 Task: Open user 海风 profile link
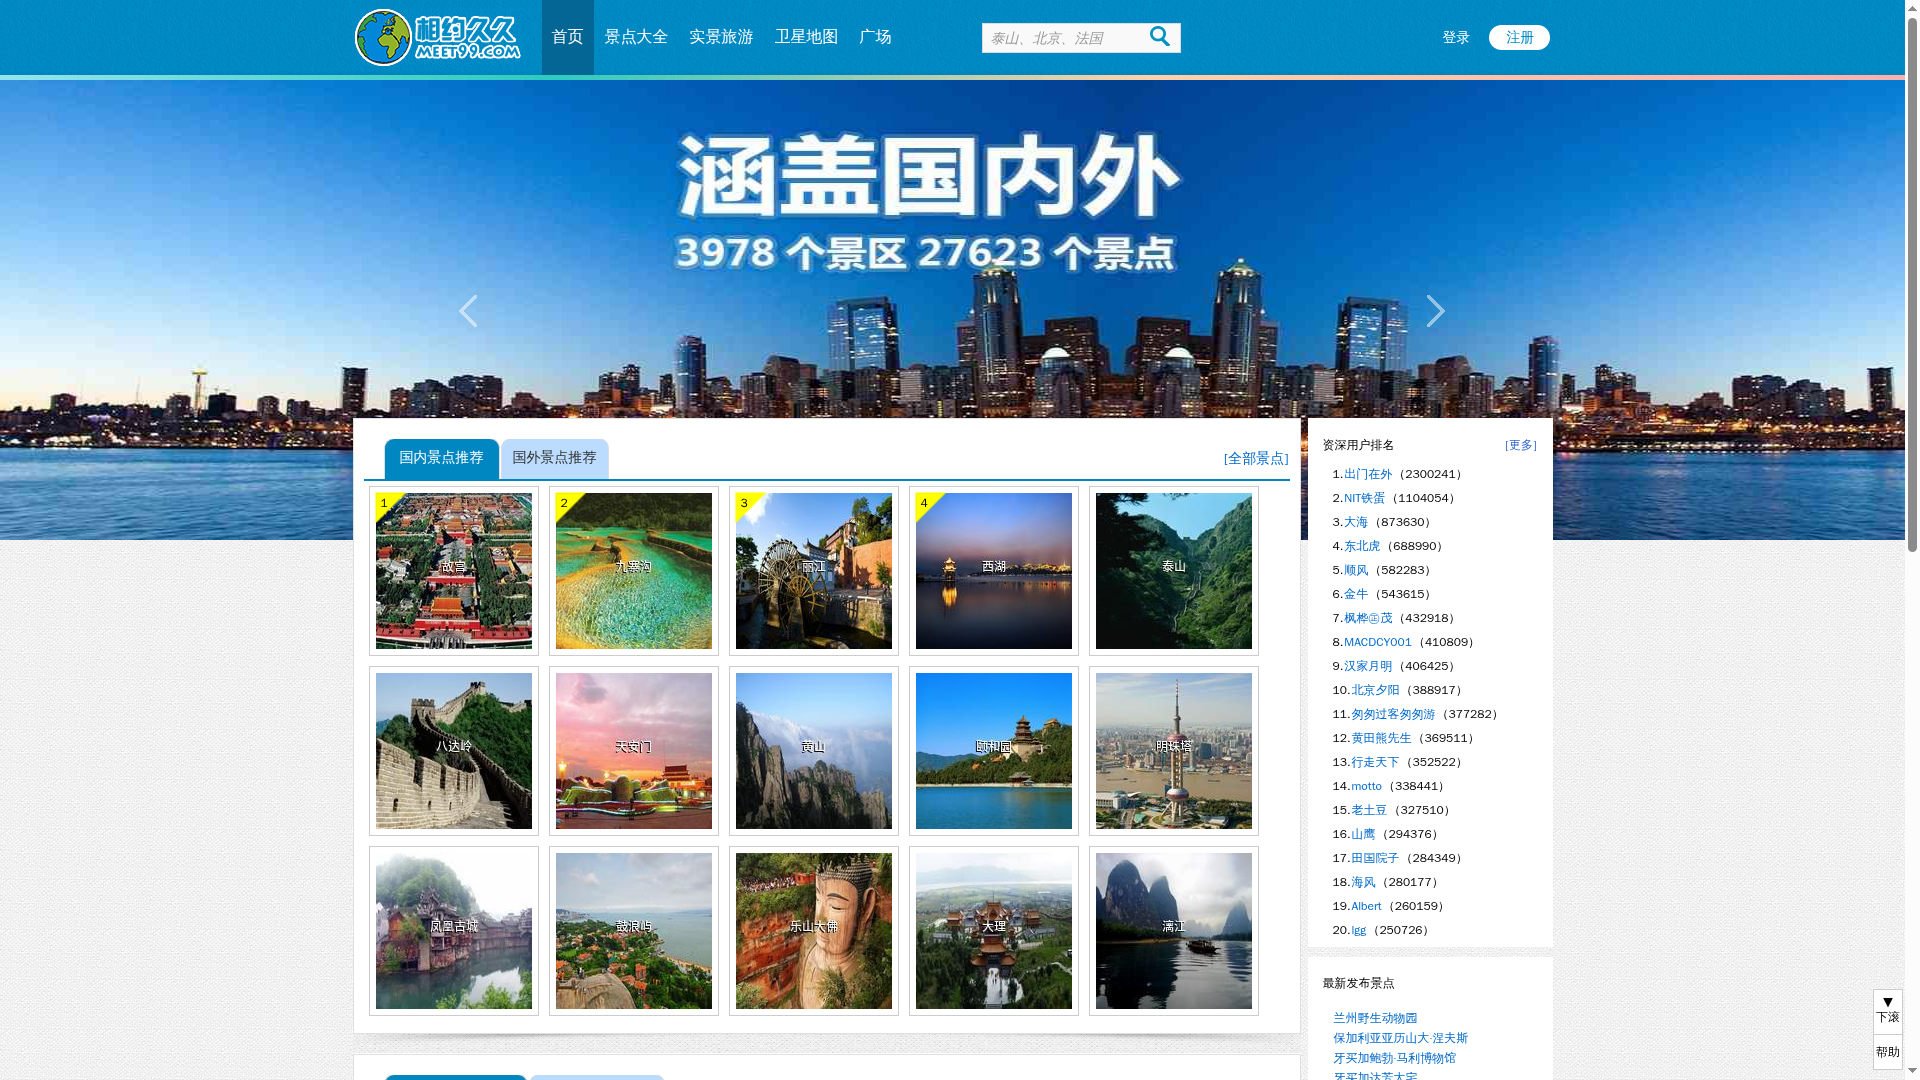1363,882
